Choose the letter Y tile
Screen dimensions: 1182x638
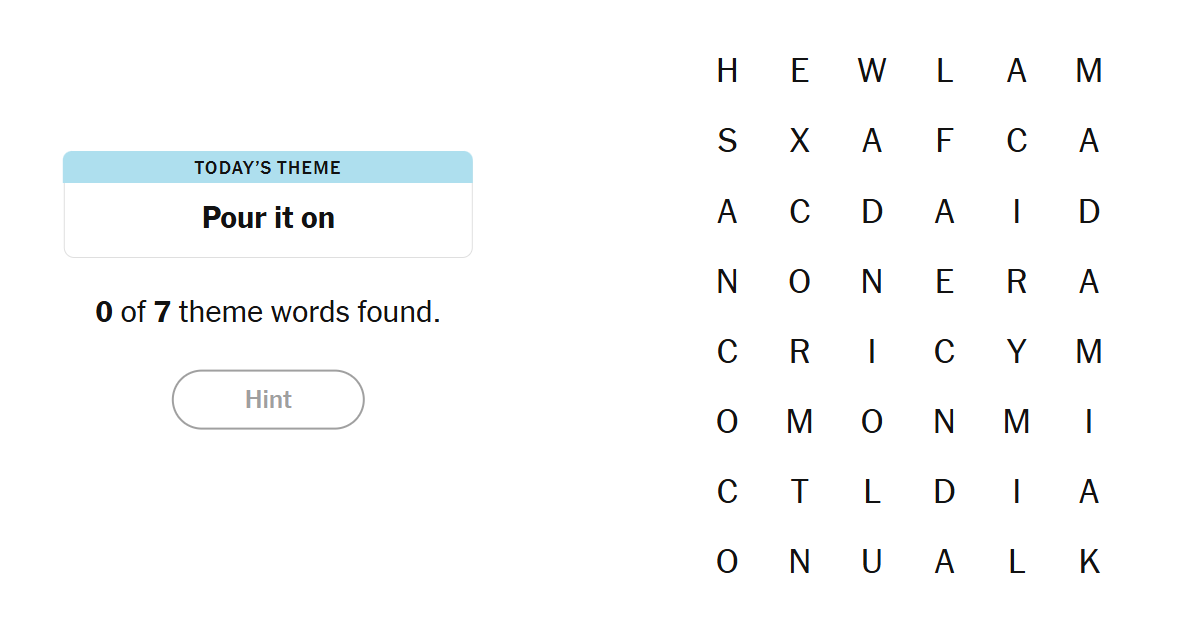click(1016, 352)
